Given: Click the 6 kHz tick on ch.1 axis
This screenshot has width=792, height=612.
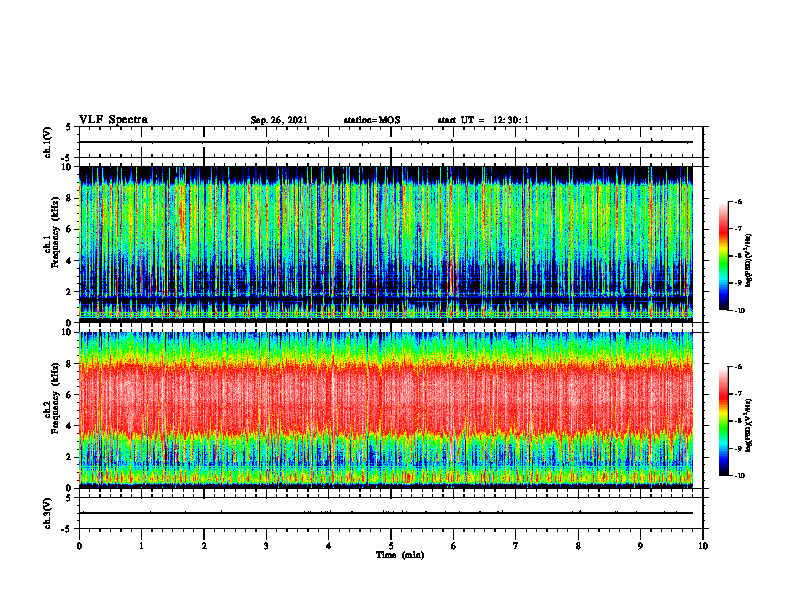Looking at the screenshot, I should [x=70, y=229].
